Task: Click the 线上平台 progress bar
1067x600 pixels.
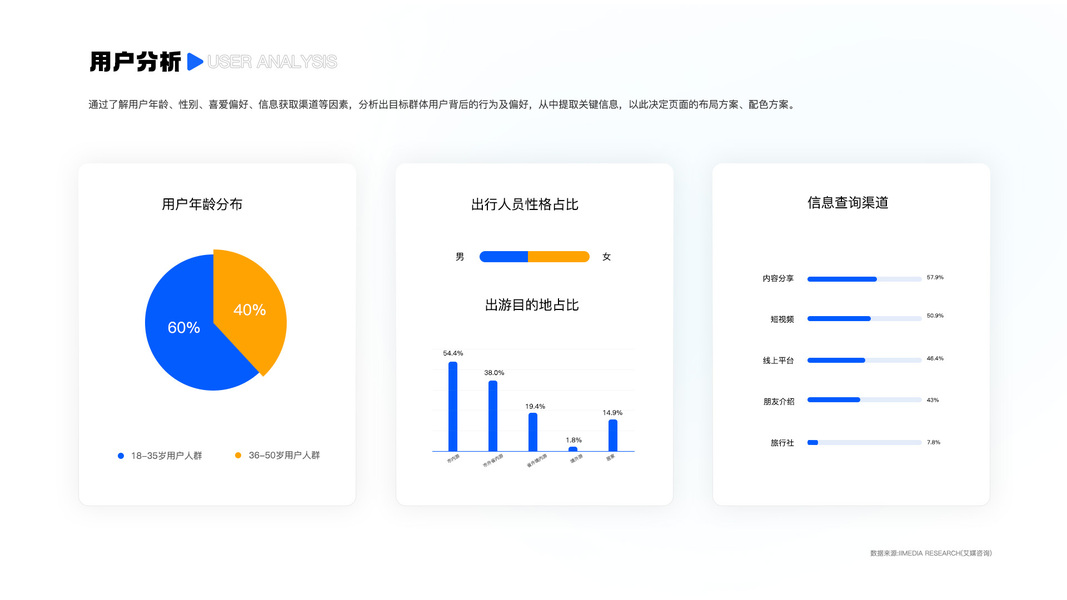Action: (x=864, y=360)
